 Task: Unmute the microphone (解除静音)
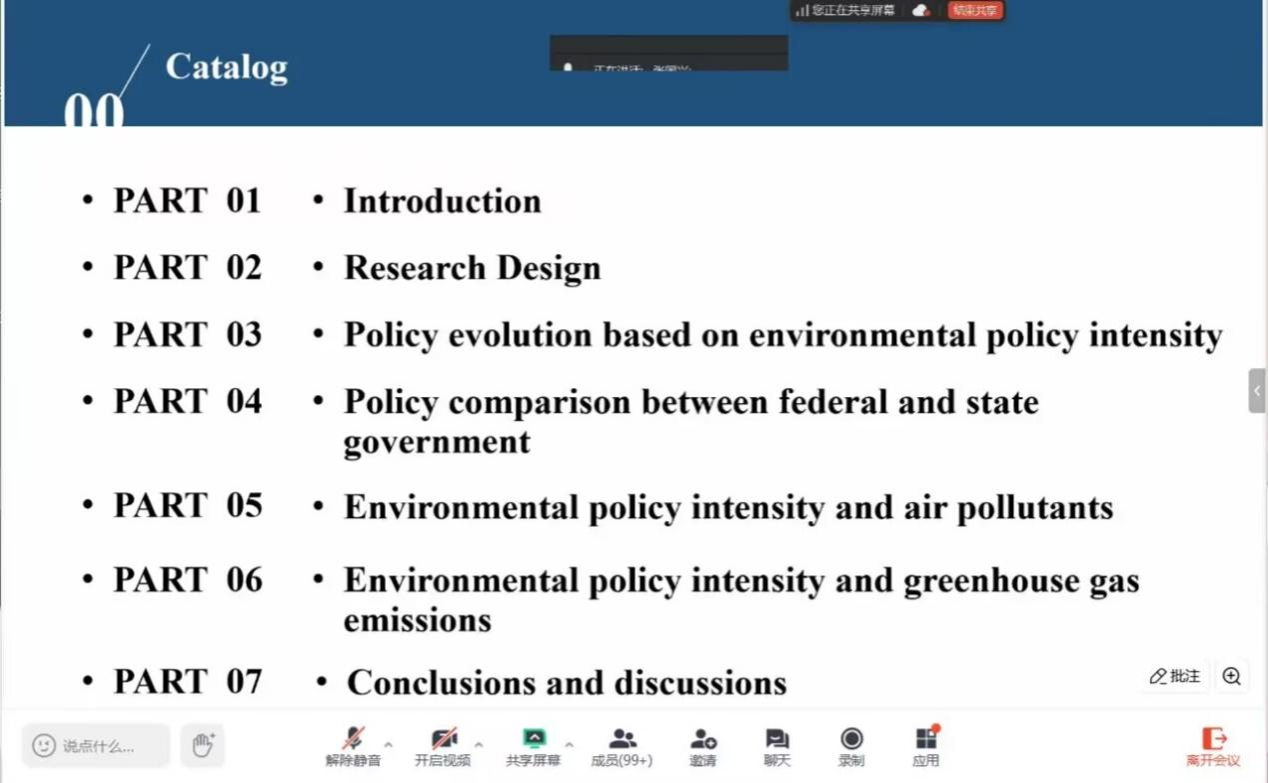click(x=352, y=746)
